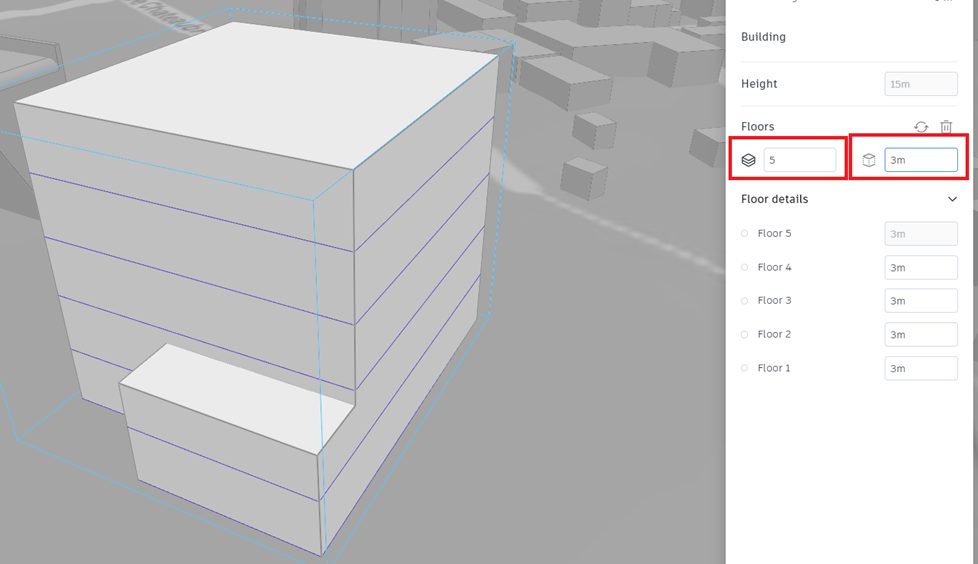This screenshot has width=978, height=564.
Task: Select the Floor 3 radio circle
Action: click(744, 301)
